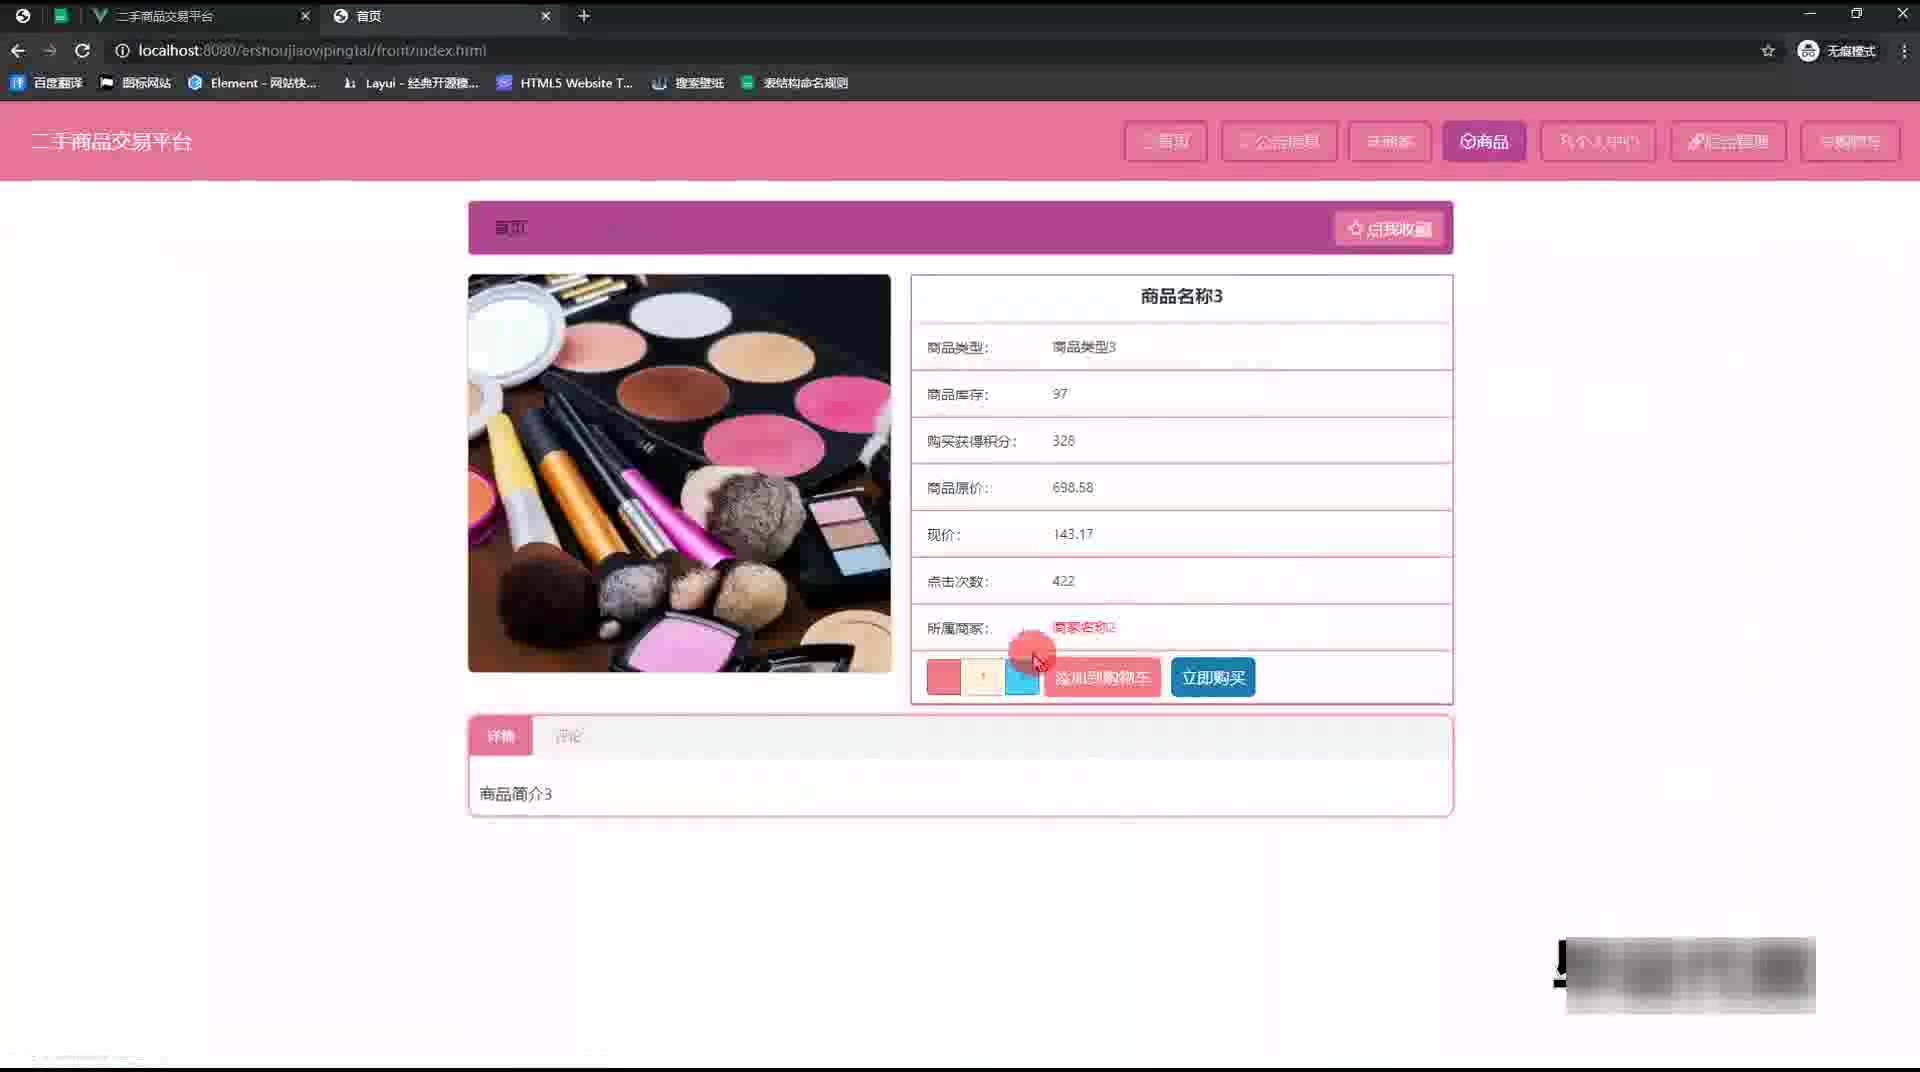Image resolution: width=1920 pixels, height=1072 pixels.
Task: Switch to the 评论 tab
Action: [567, 737]
